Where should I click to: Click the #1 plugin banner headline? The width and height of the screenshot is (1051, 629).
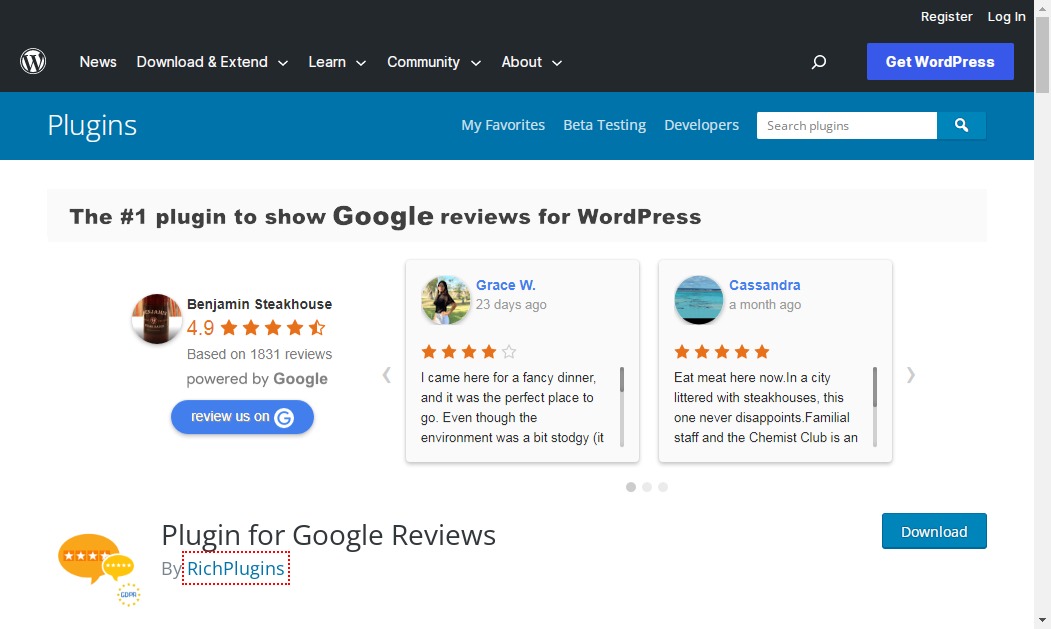pos(385,216)
